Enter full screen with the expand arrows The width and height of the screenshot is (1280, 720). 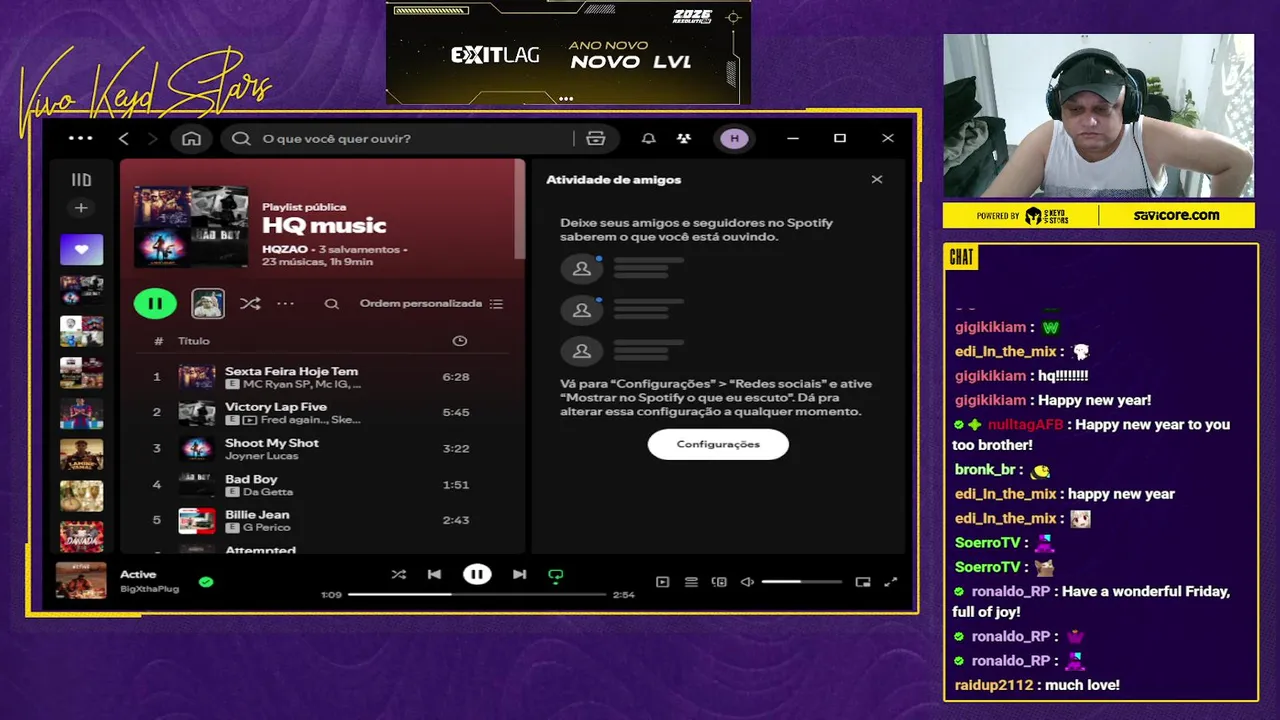click(x=891, y=582)
